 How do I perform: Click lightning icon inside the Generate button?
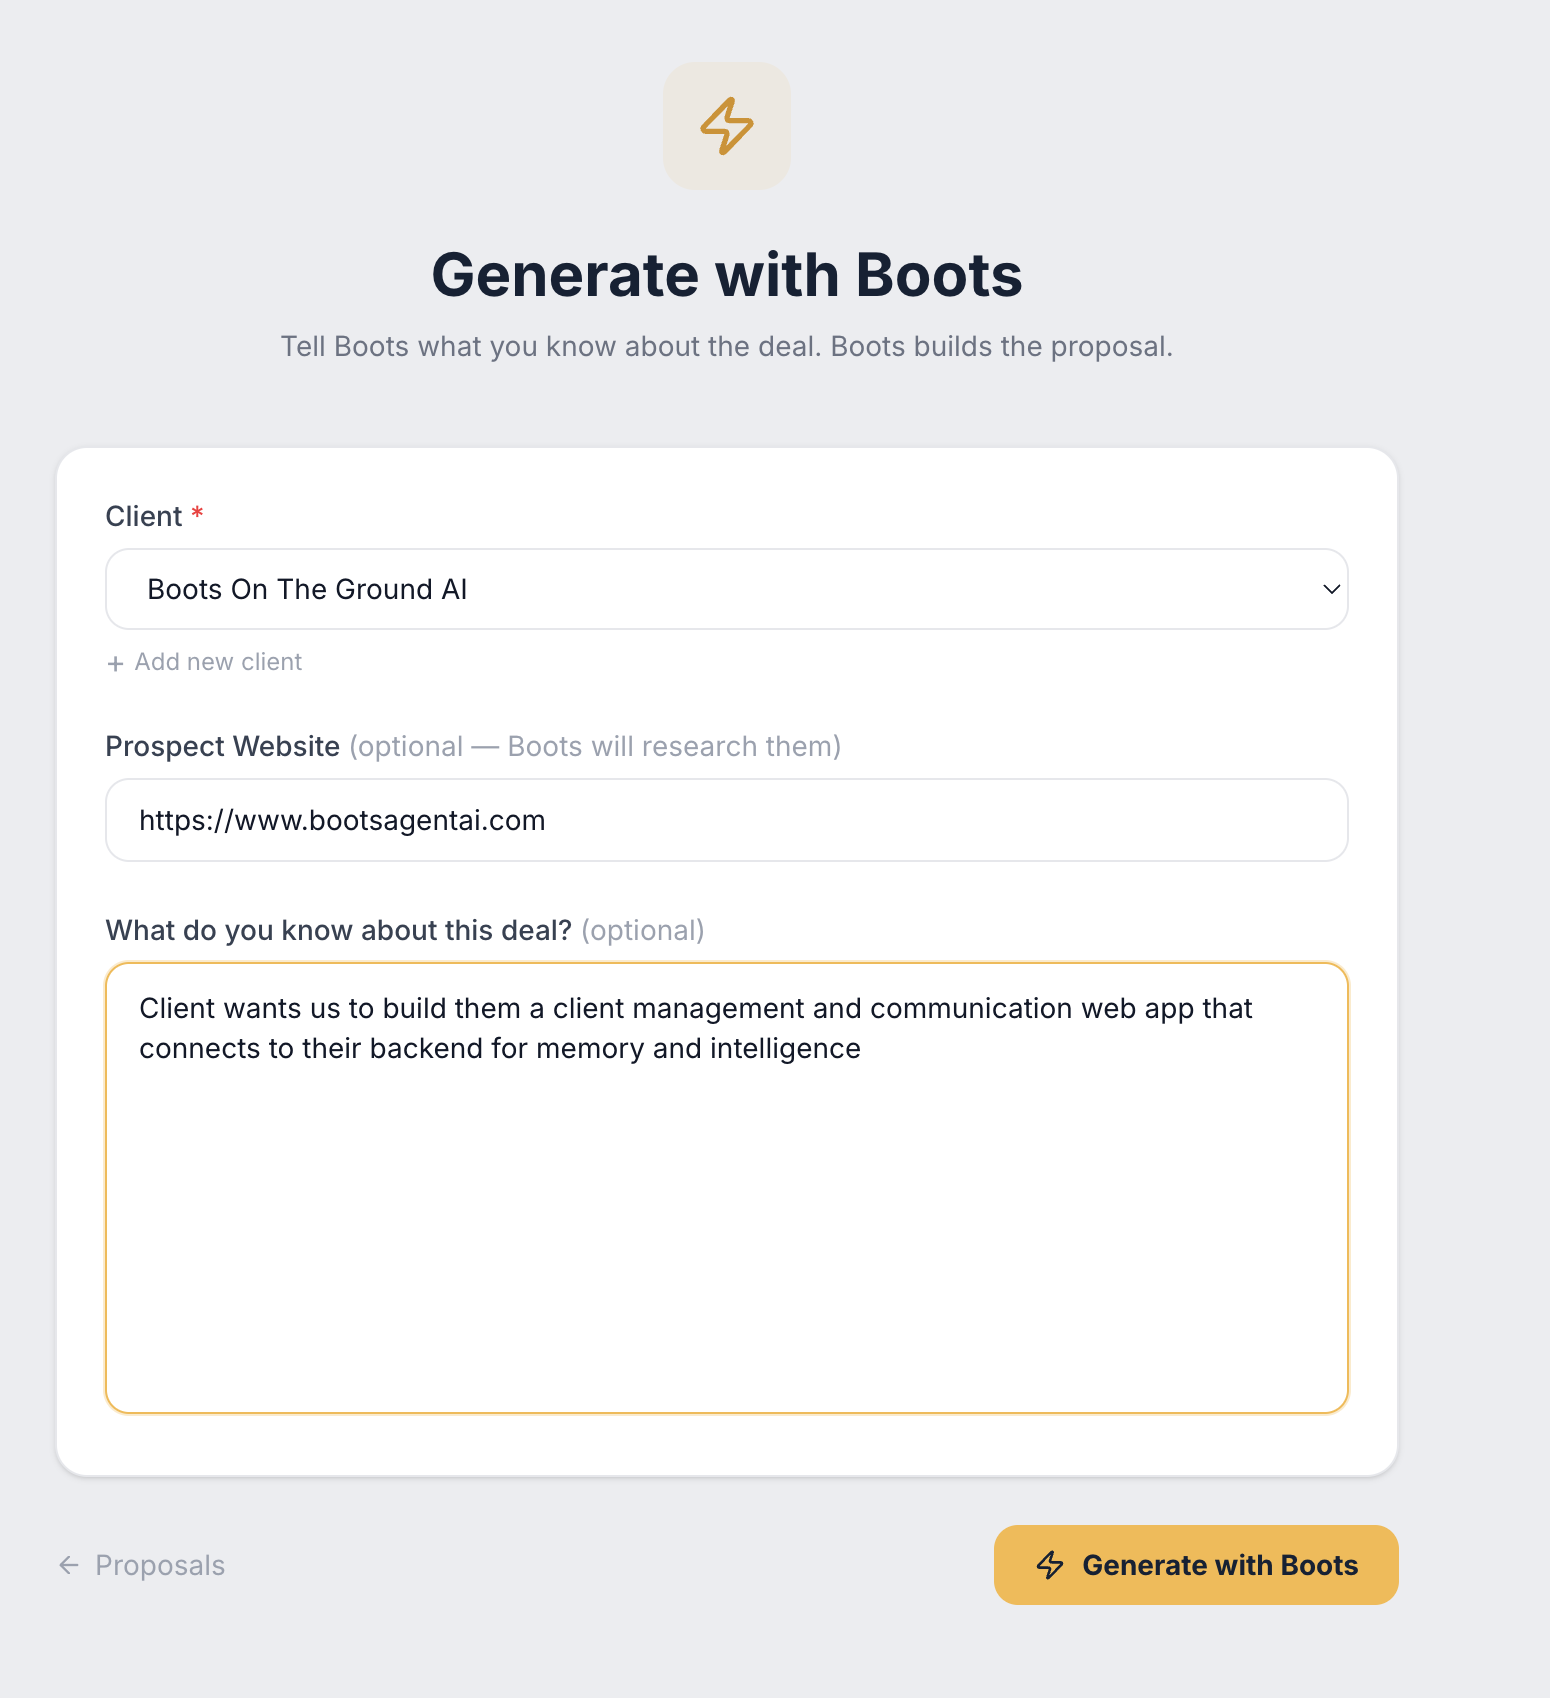[1050, 1565]
